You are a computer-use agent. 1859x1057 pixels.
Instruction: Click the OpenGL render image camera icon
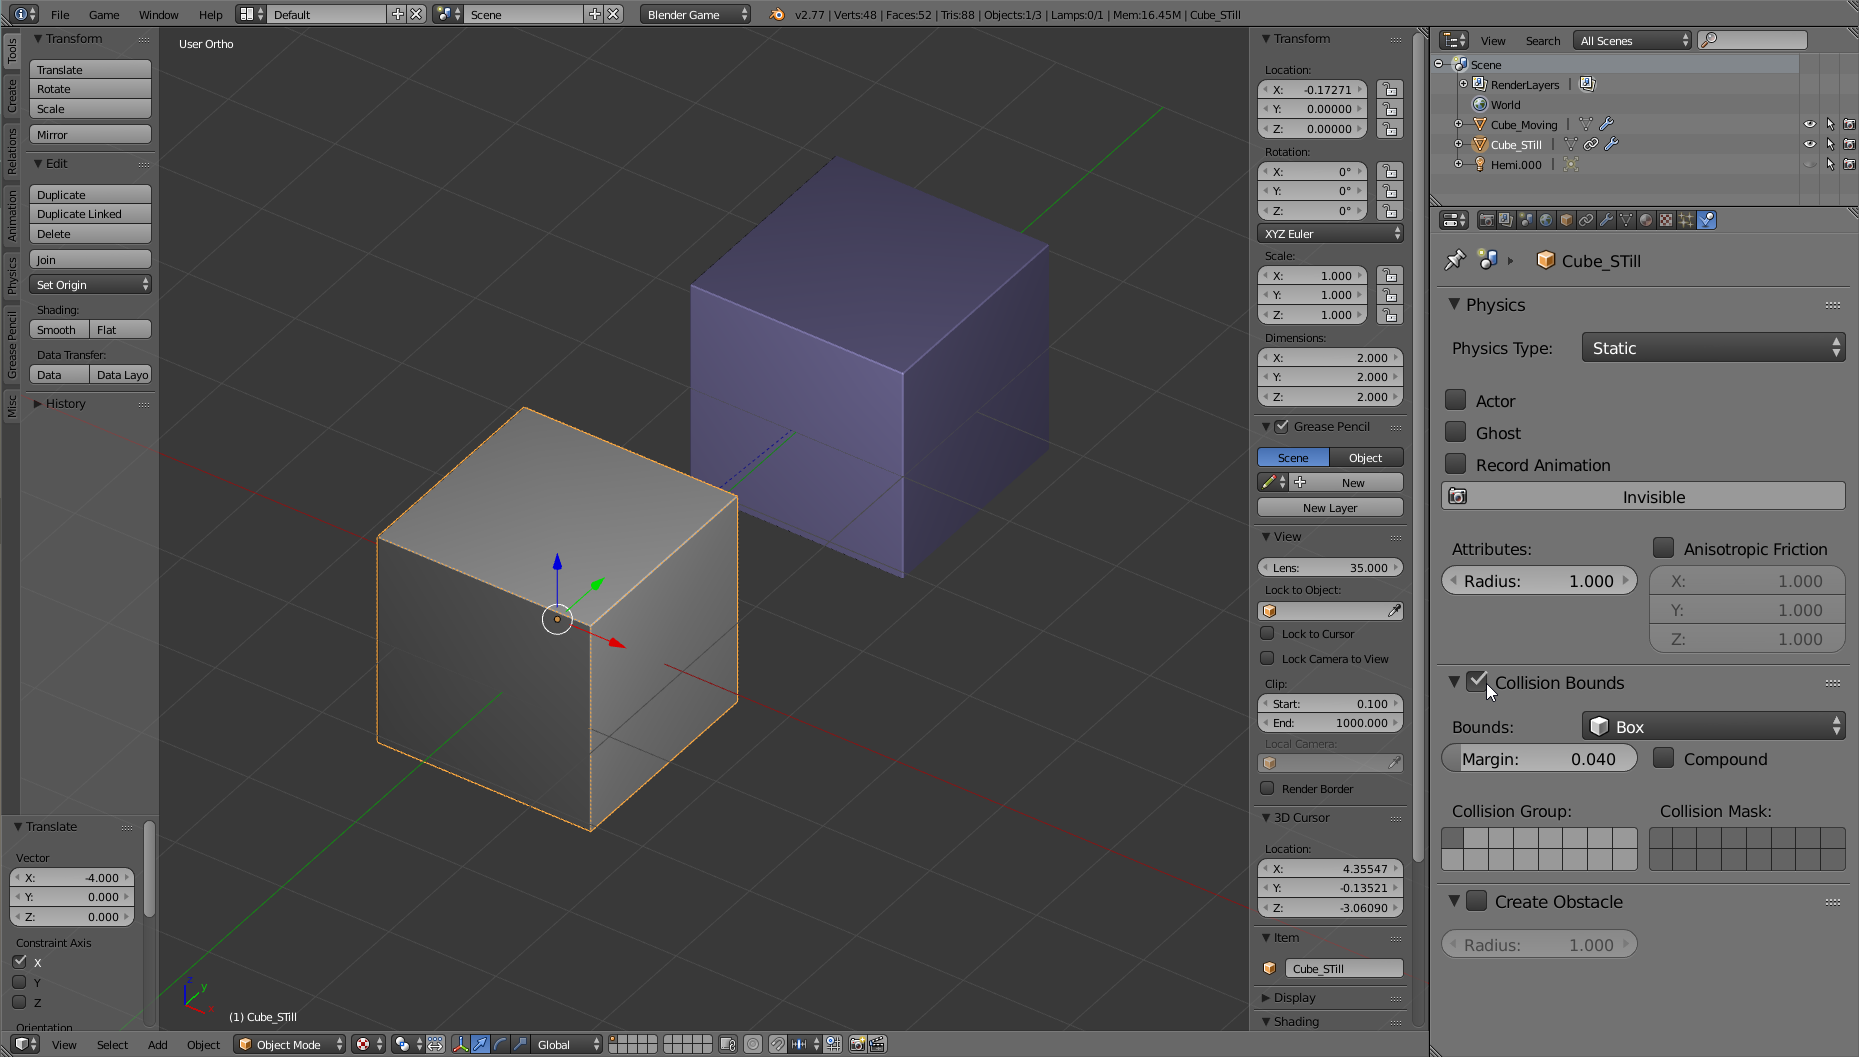(x=857, y=1044)
